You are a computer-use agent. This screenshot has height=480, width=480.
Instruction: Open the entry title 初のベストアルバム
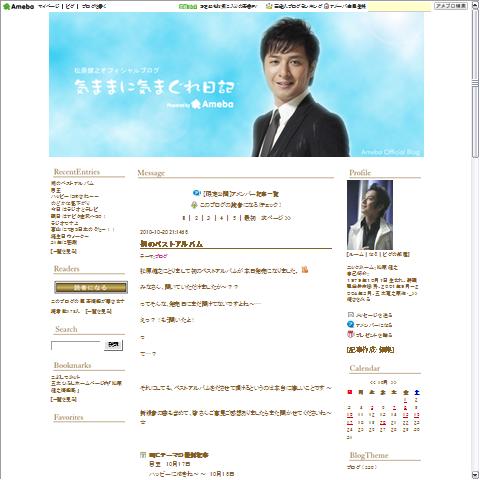pos(171,244)
